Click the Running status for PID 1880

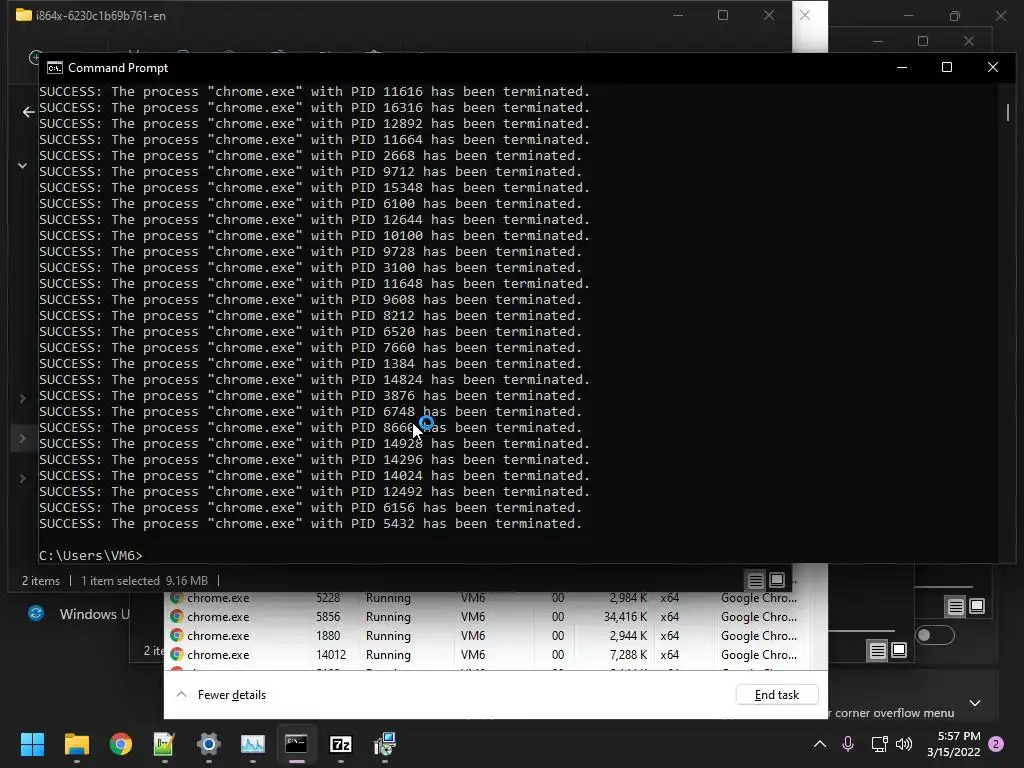388,635
